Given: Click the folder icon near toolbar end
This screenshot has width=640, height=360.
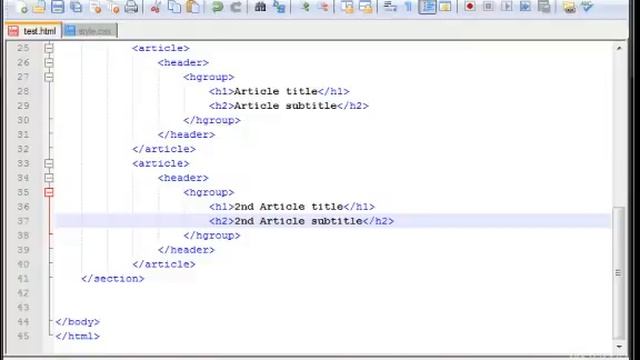Looking at the screenshot, I should (x=569, y=7).
